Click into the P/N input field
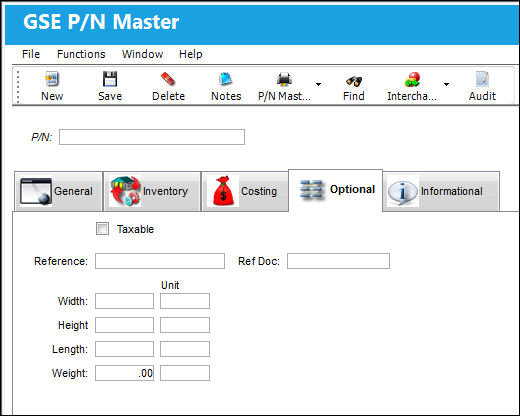520x416 pixels. click(152, 137)
